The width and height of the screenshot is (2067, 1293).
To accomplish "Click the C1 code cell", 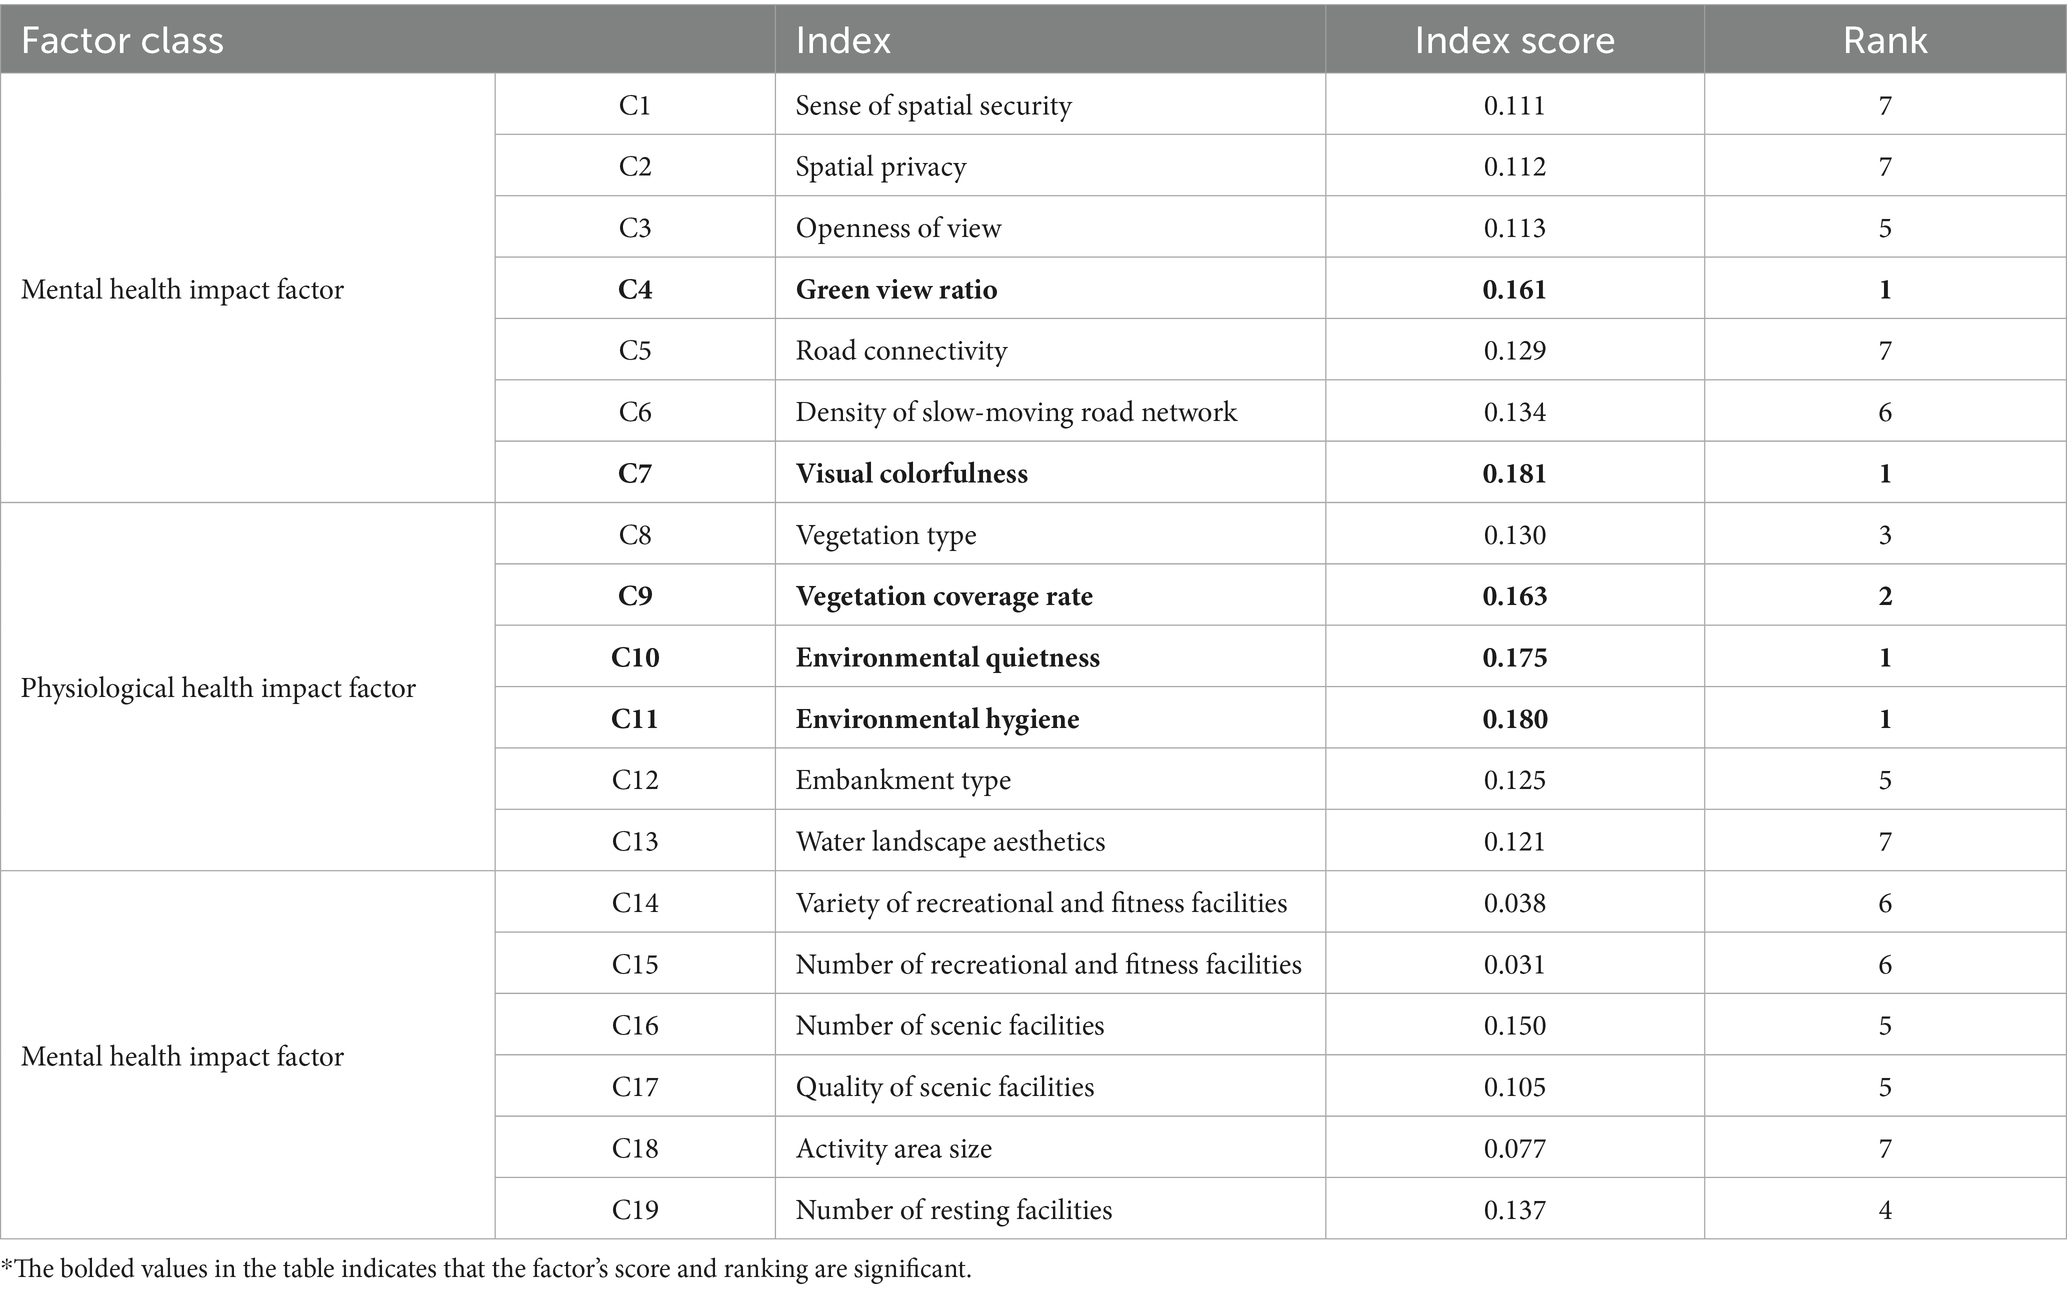I will tap(635, 106).
